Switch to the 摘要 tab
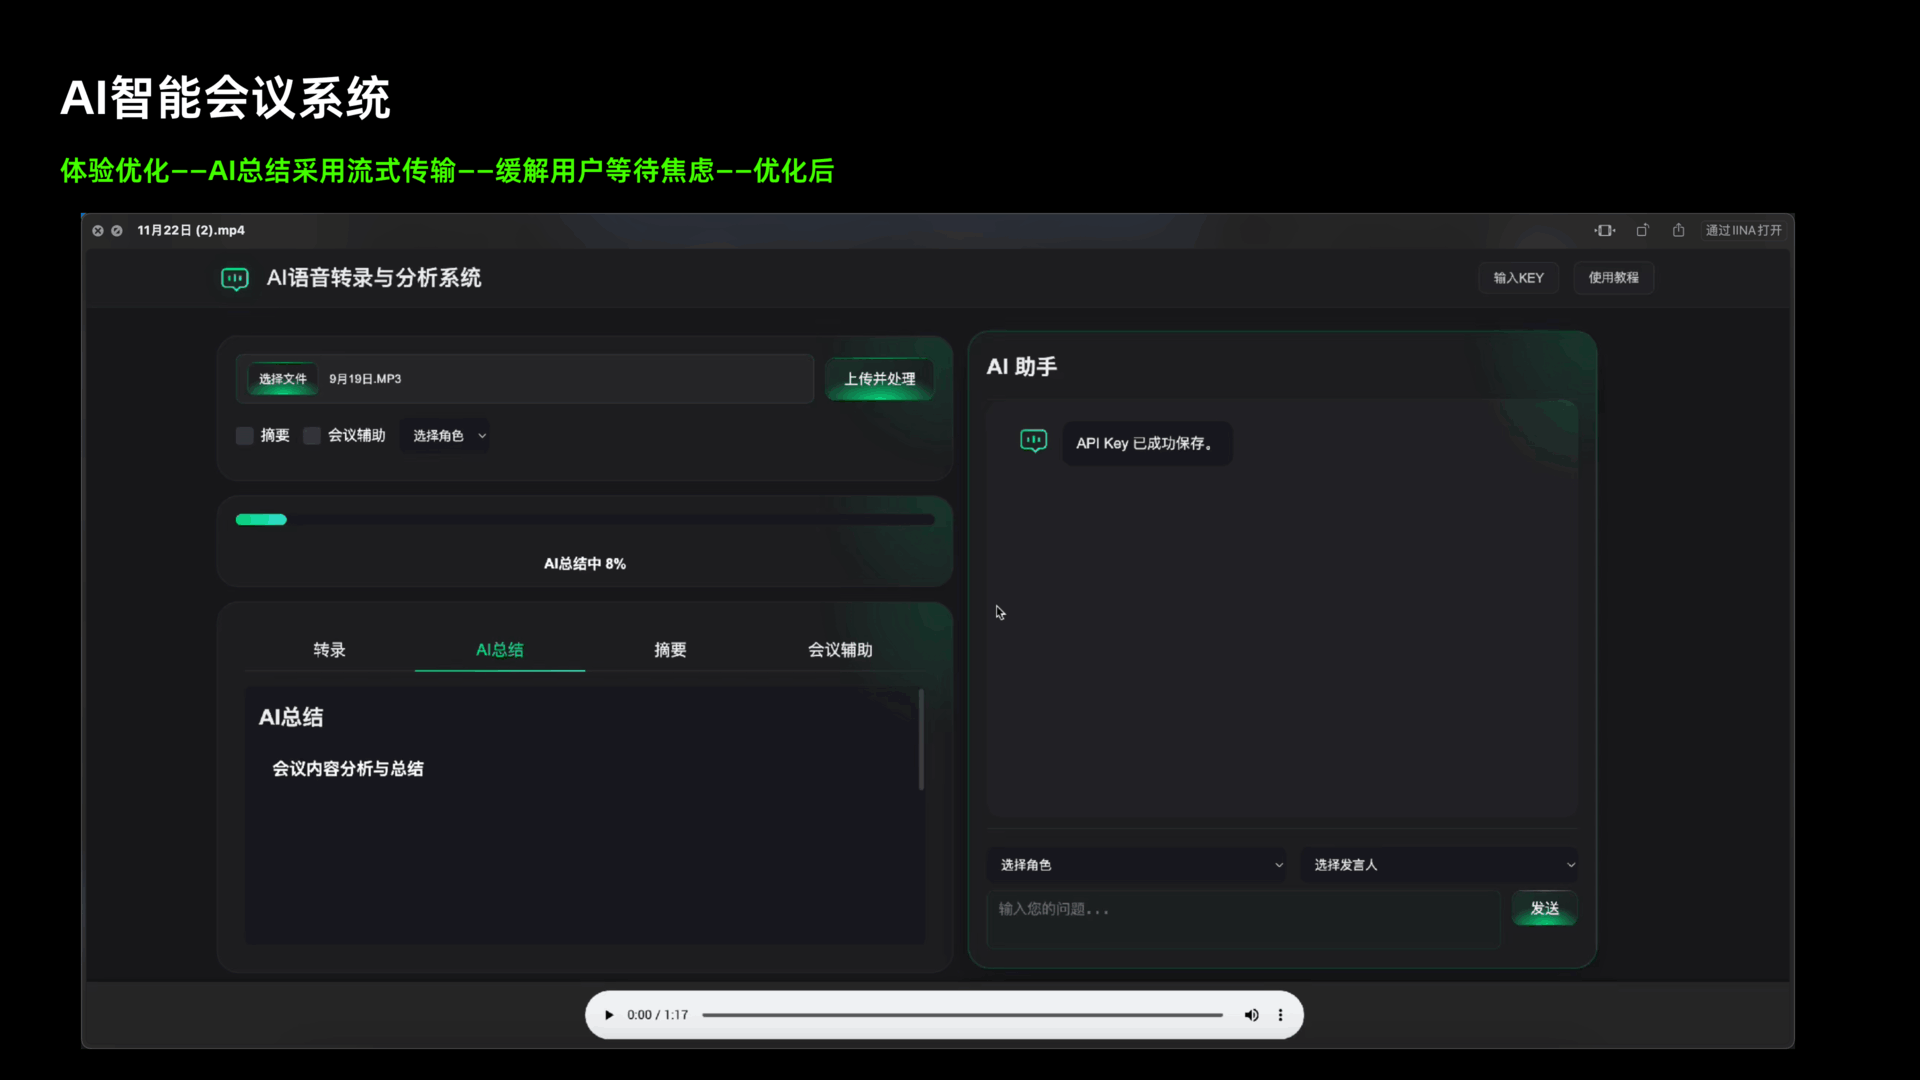 pyautogui.click(x=670, y=650)
